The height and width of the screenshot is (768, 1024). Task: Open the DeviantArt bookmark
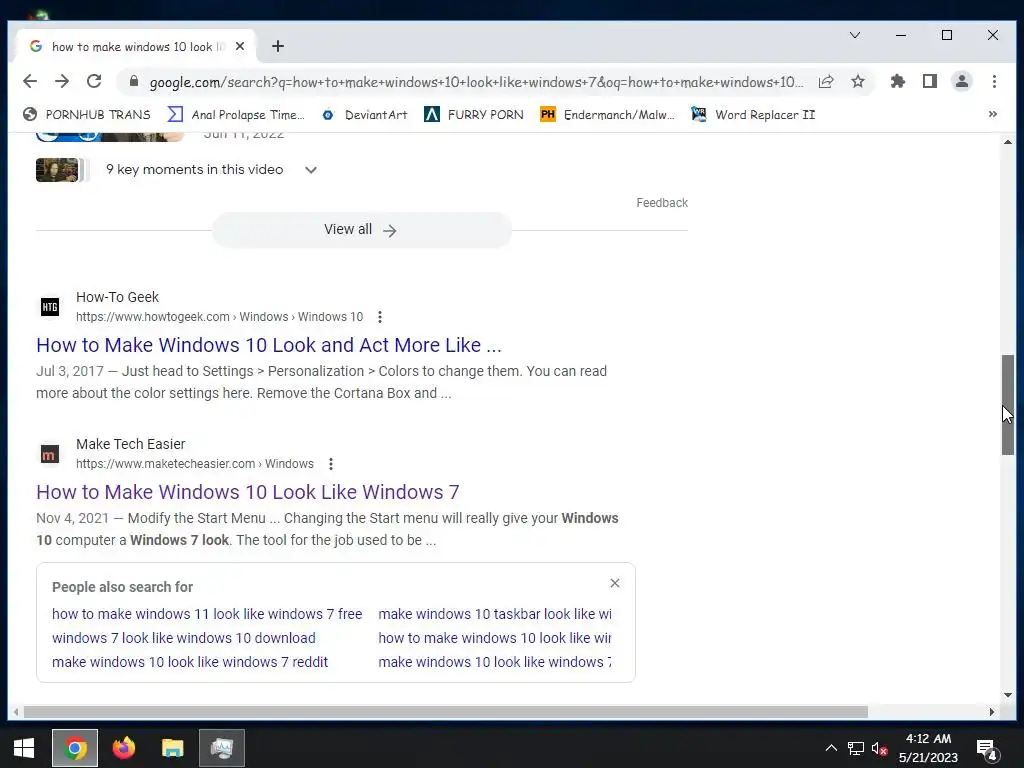(364, 115)
